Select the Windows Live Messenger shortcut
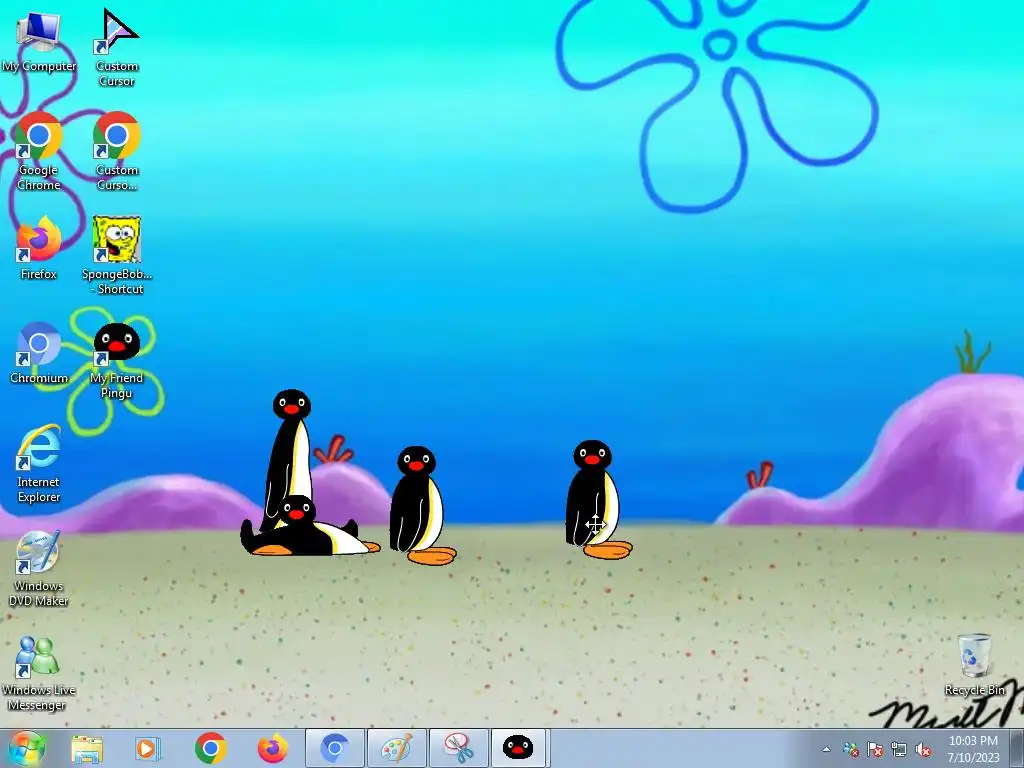This screenshot has width=1024, height=768. (39, 671)
